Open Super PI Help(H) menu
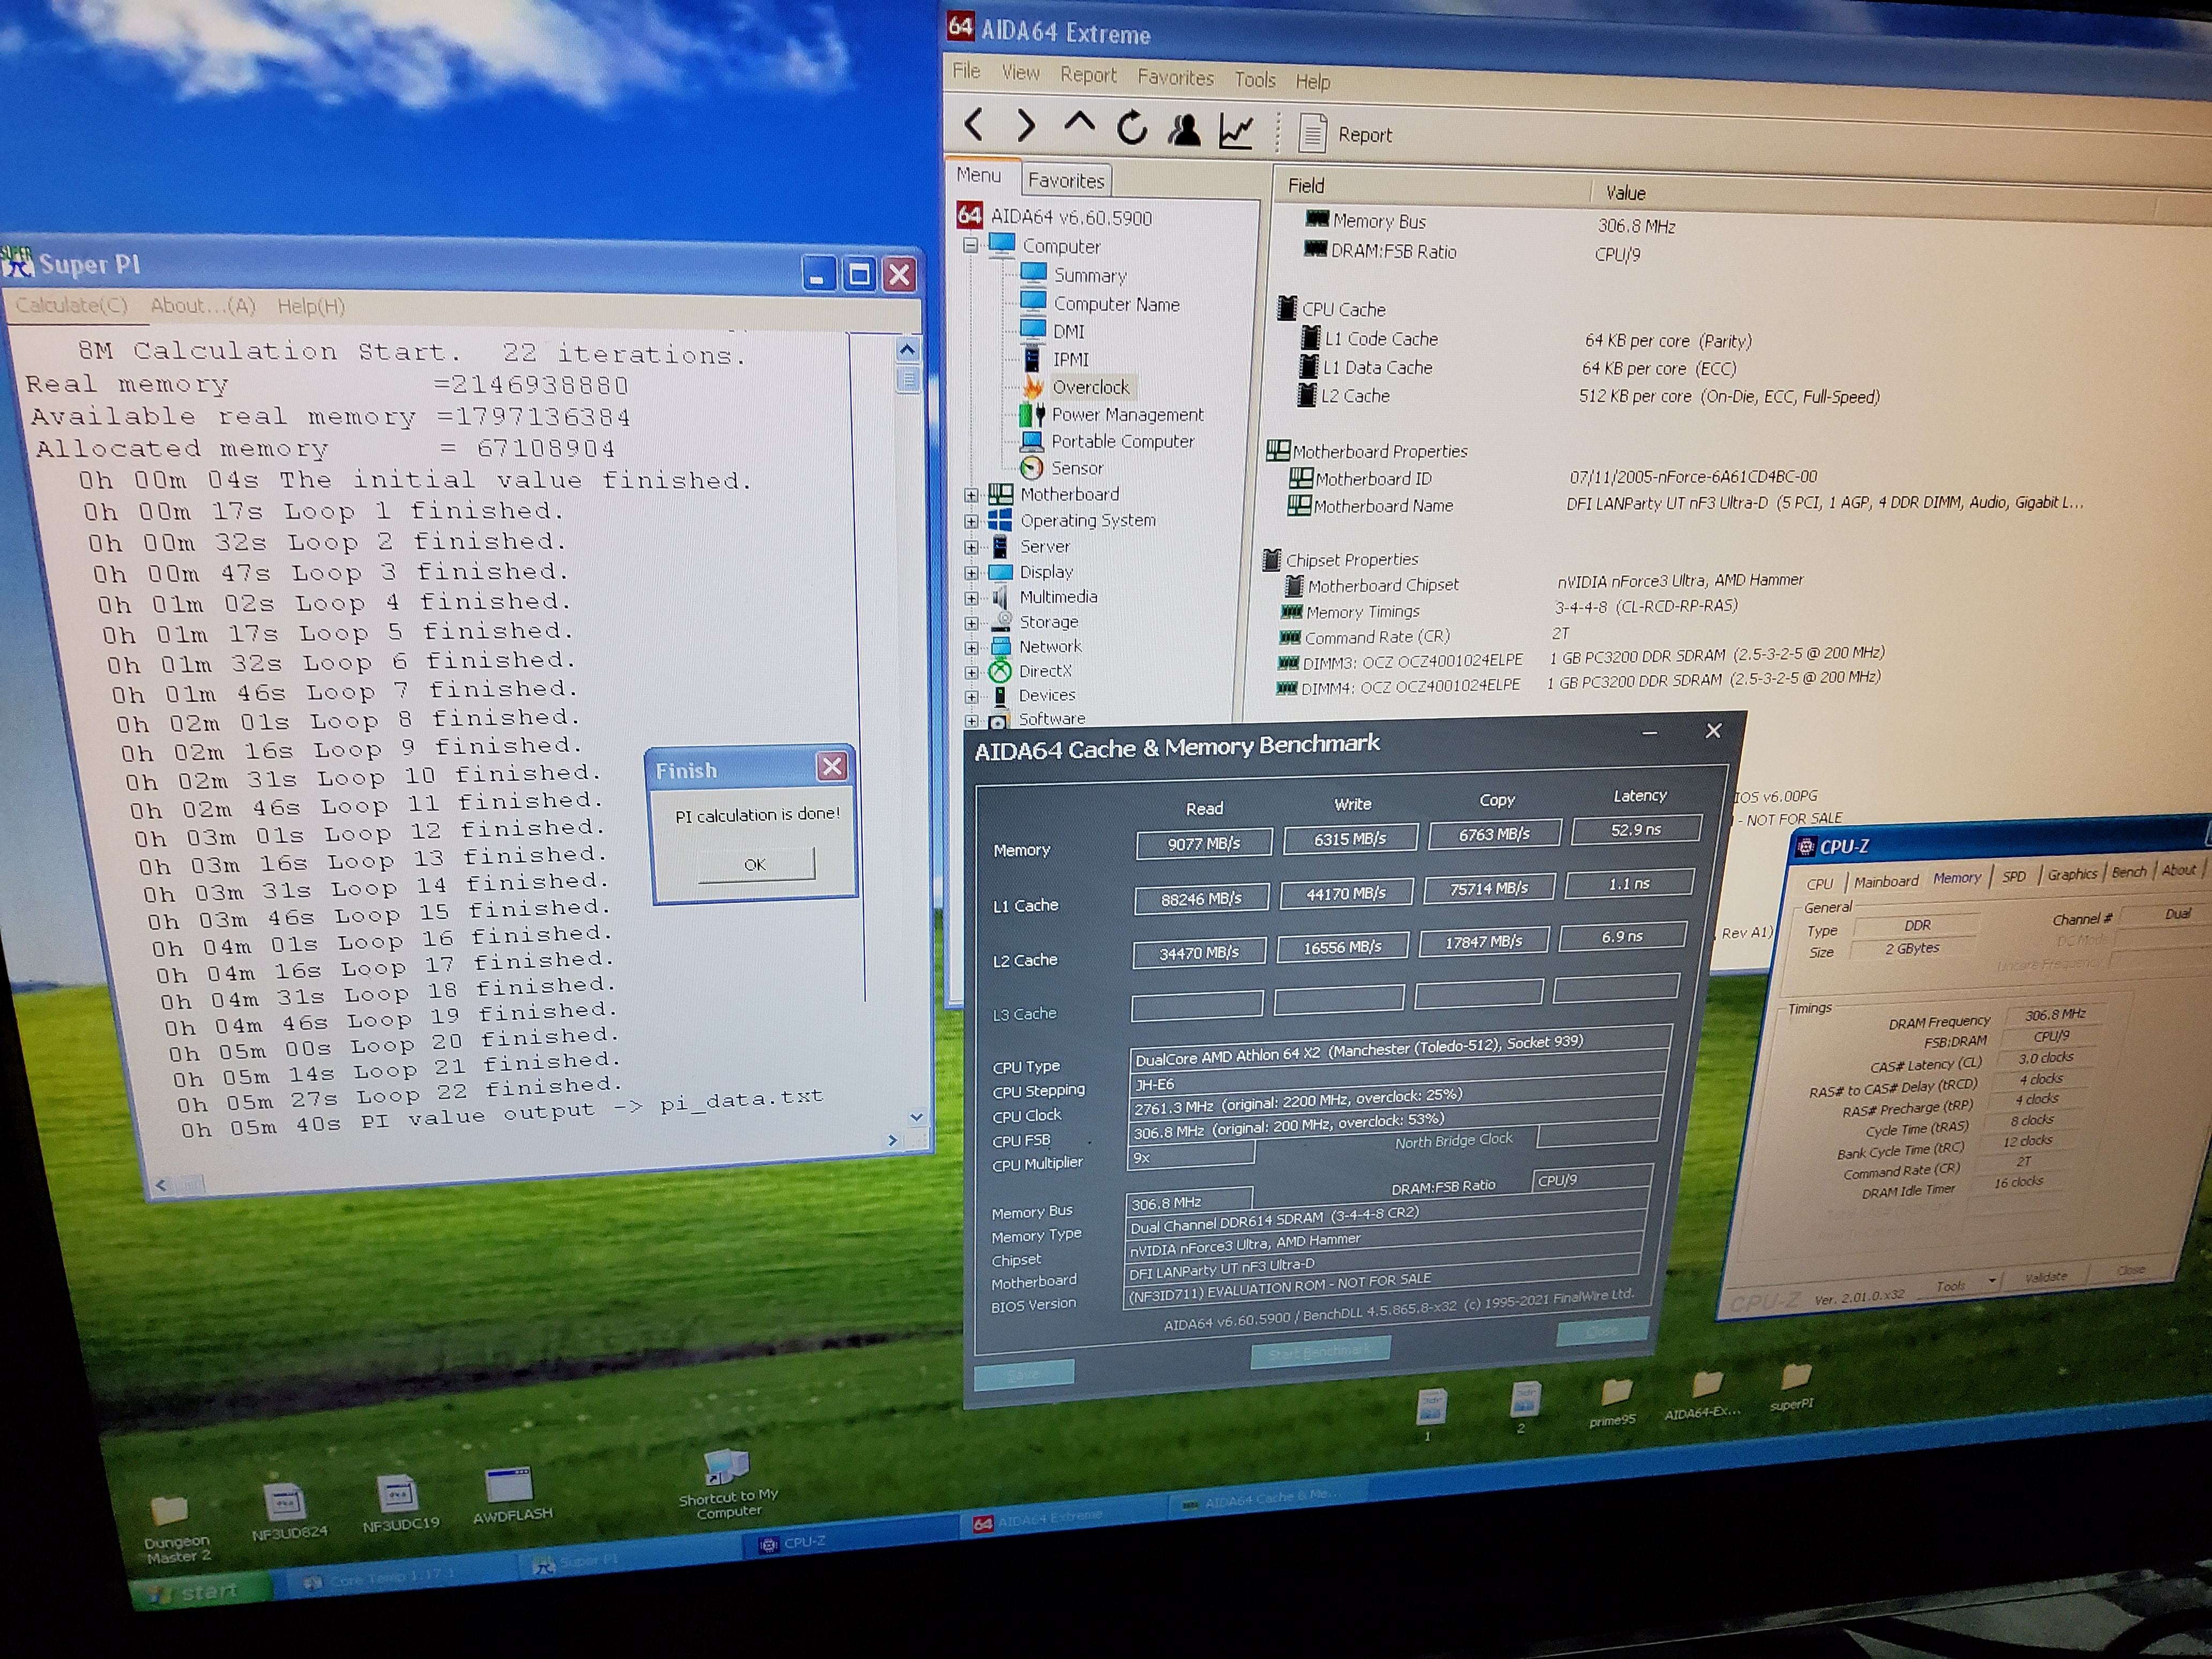This screenshot has height=1659, width=2212. click(311, 306)
